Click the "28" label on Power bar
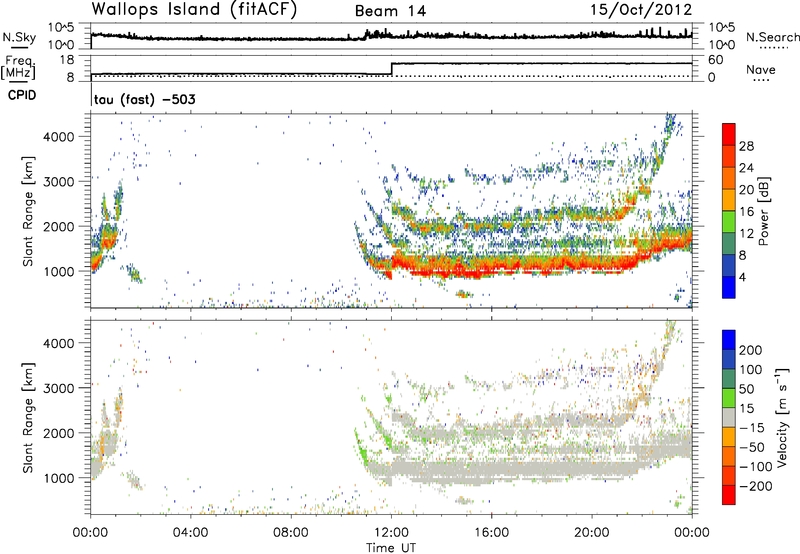 [x=746, y=146]
